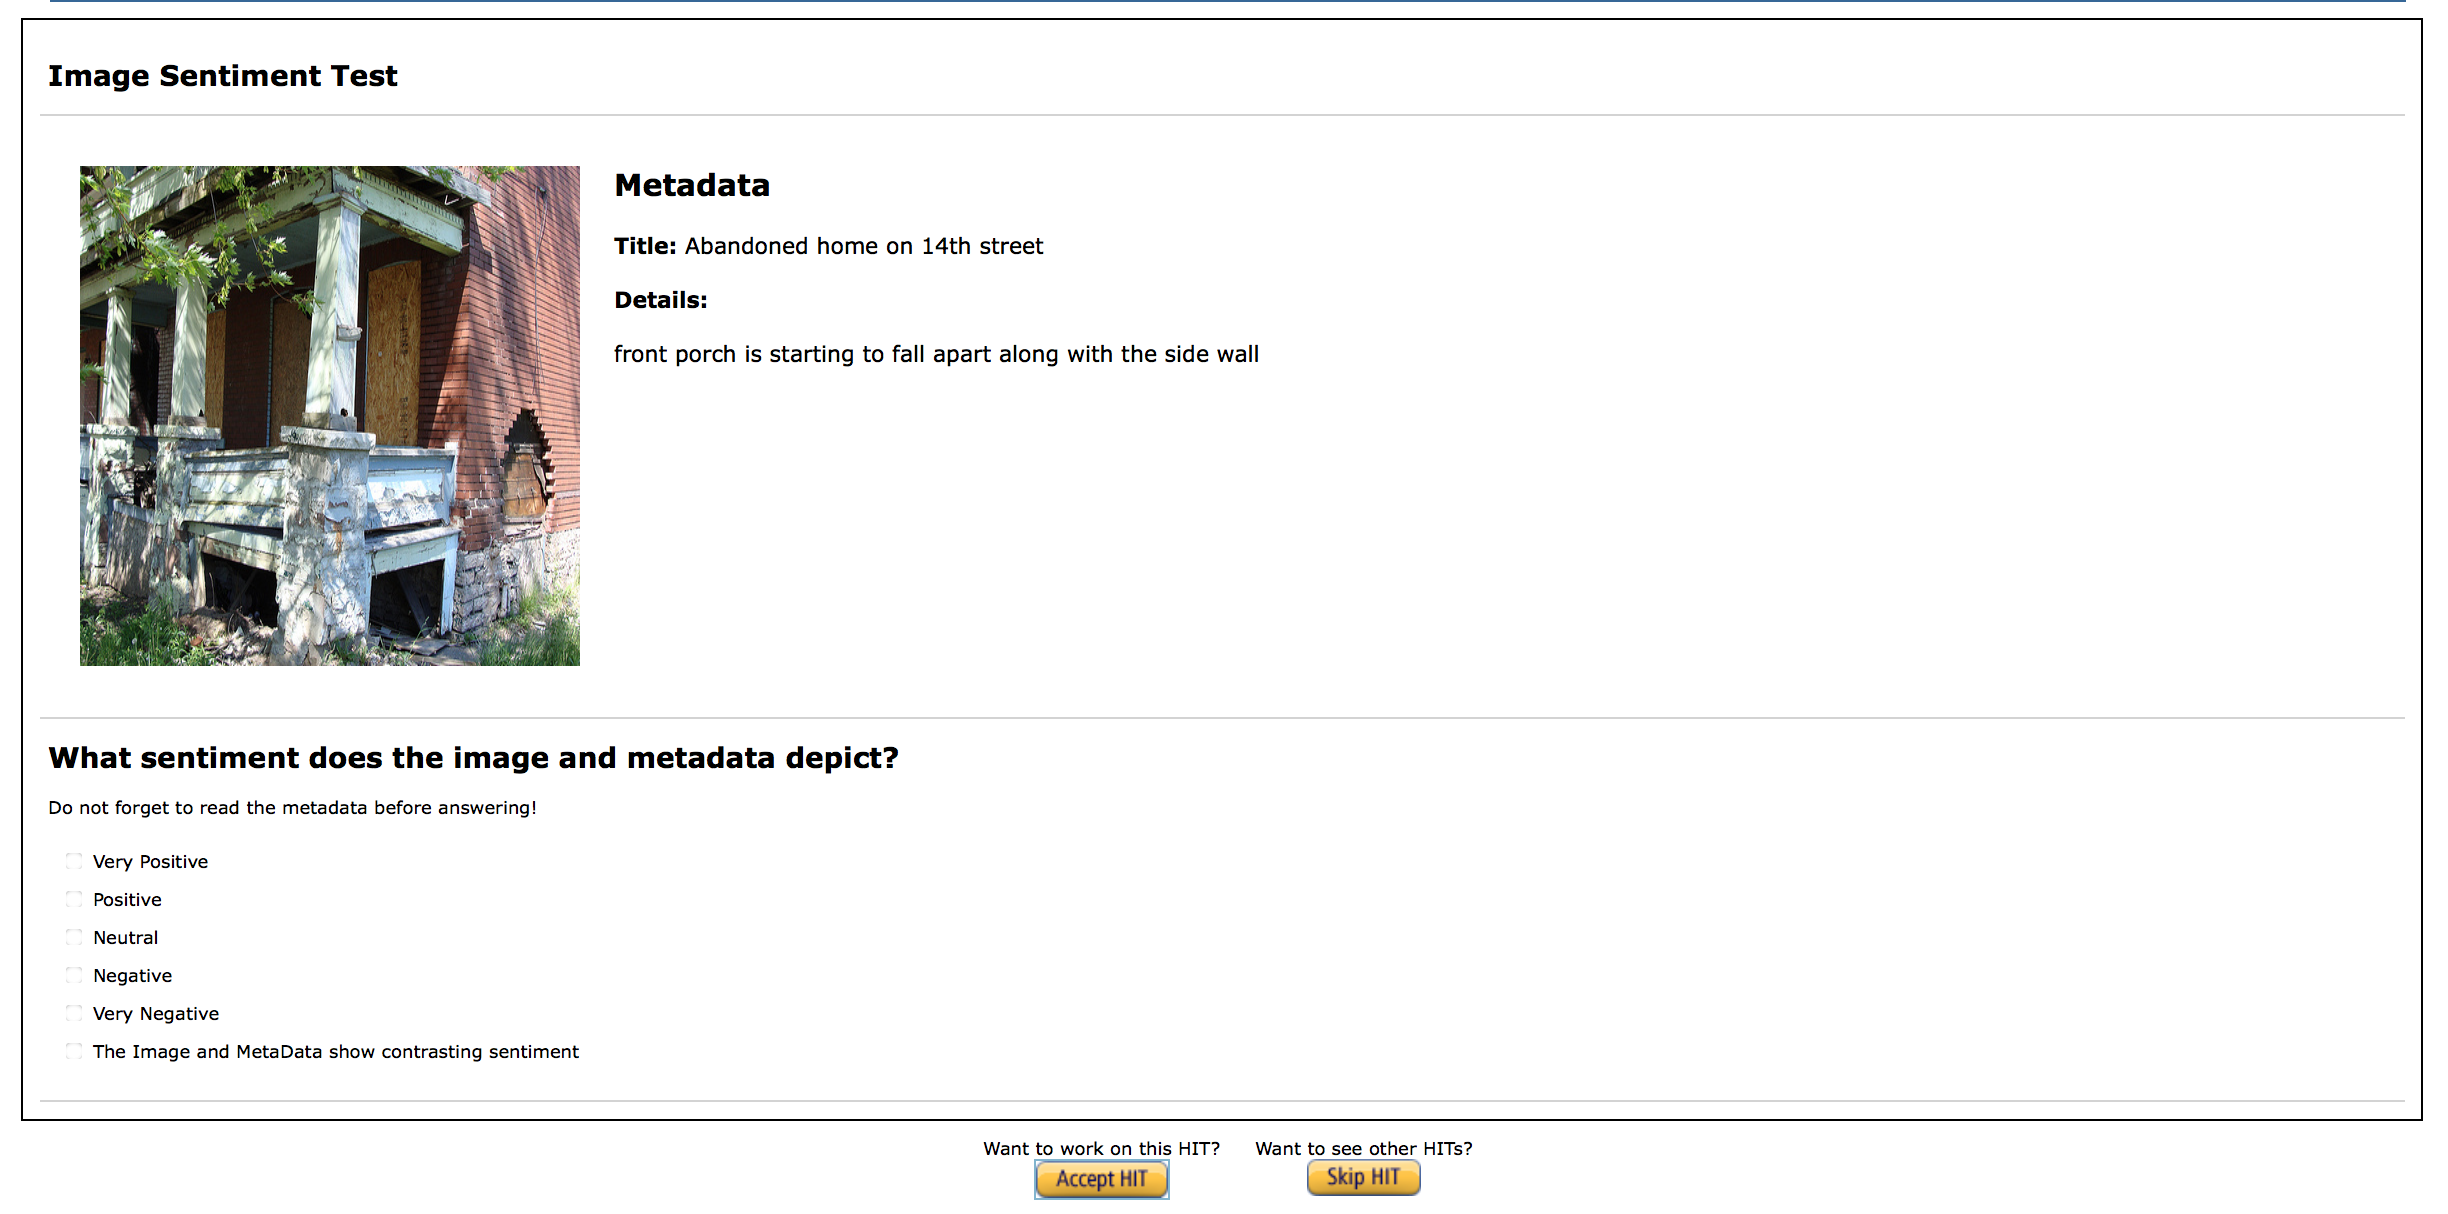Click the bold 'Details:' label

click(x=660, y=300)
